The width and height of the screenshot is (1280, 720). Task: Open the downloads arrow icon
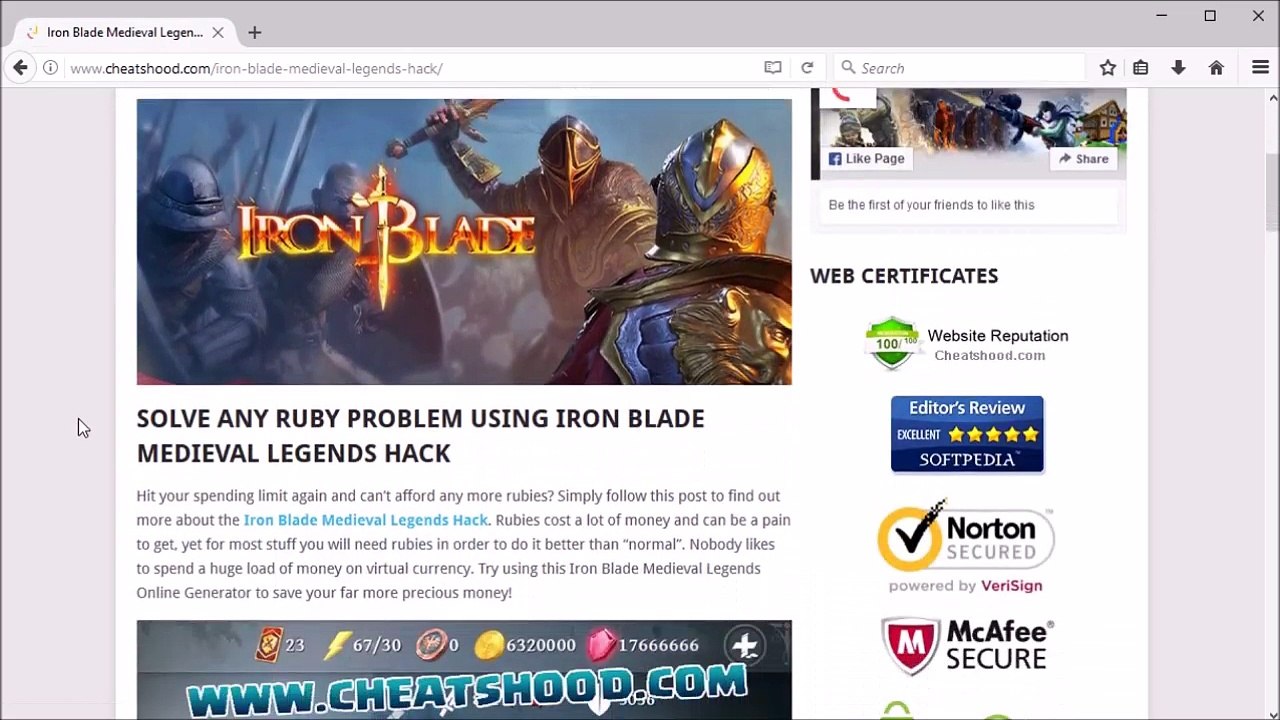[x=1178, y=68]
